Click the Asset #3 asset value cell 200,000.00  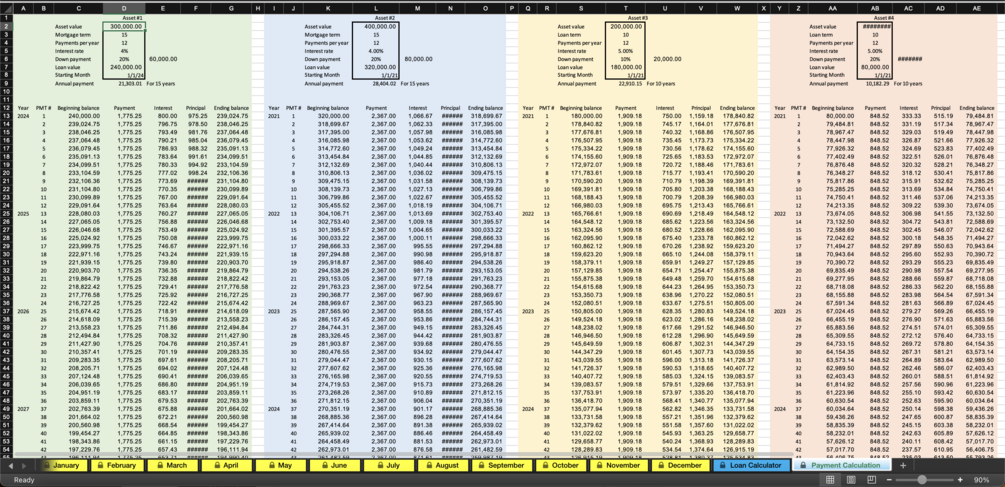pyautogui.click(x=625, y=27)
